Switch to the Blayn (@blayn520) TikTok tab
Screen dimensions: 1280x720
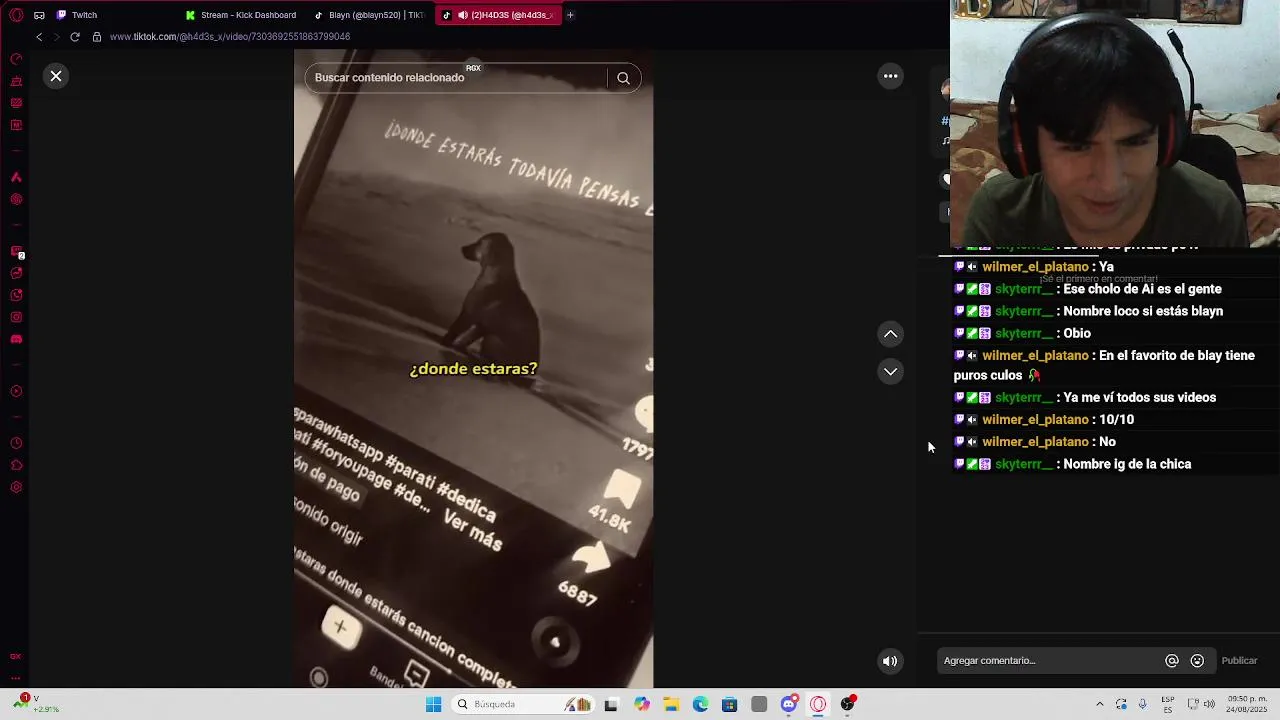click(x=368, y=15)
